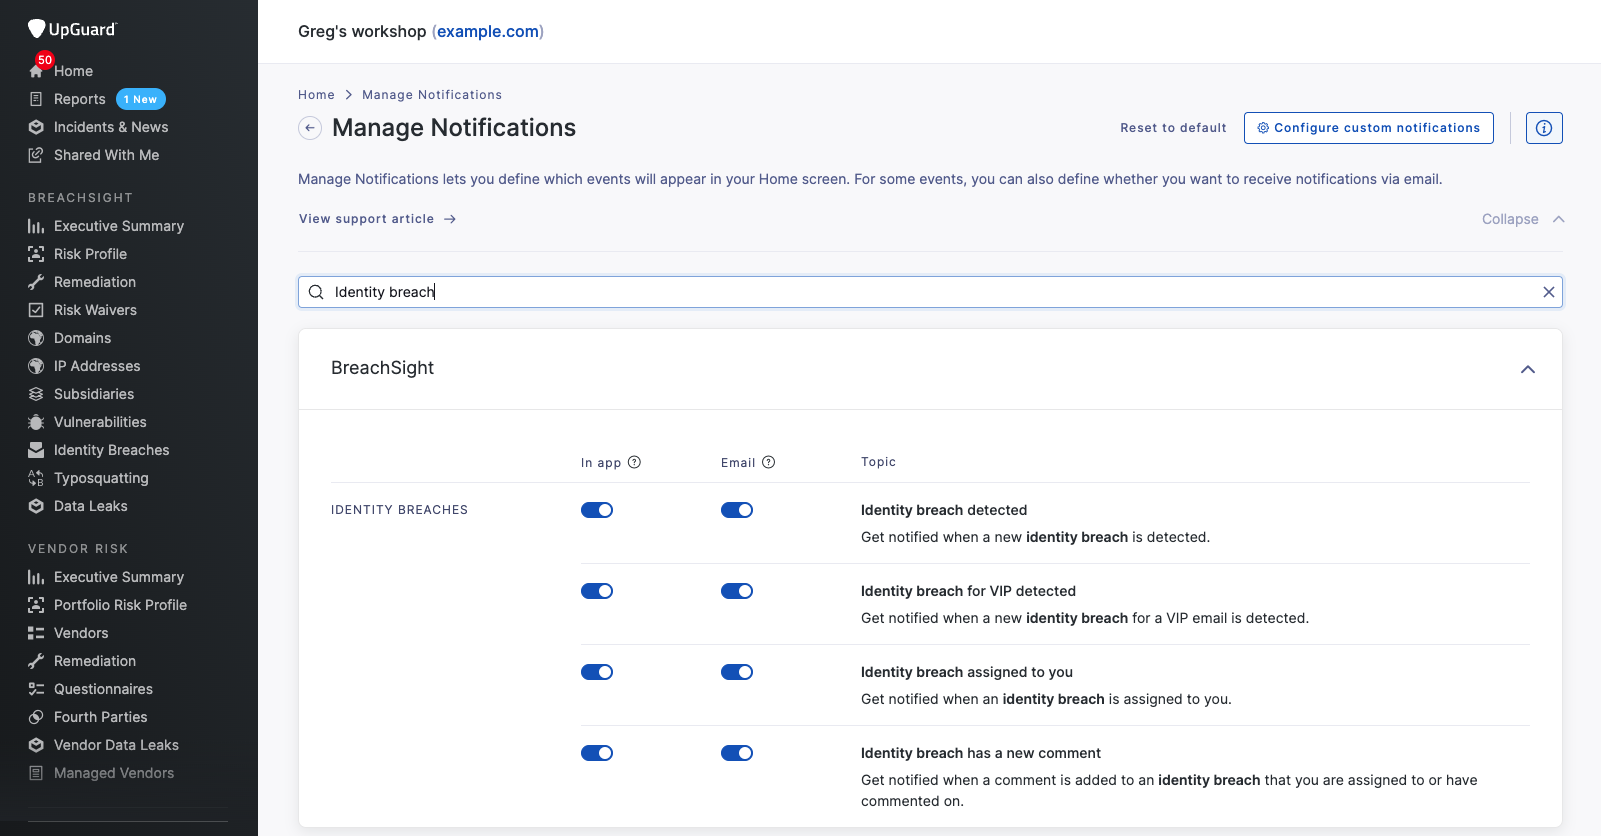This screenshot has width=1601, height=836.
Task: Toggle In app for Identity breach for VIP
Action: point(597,591)
